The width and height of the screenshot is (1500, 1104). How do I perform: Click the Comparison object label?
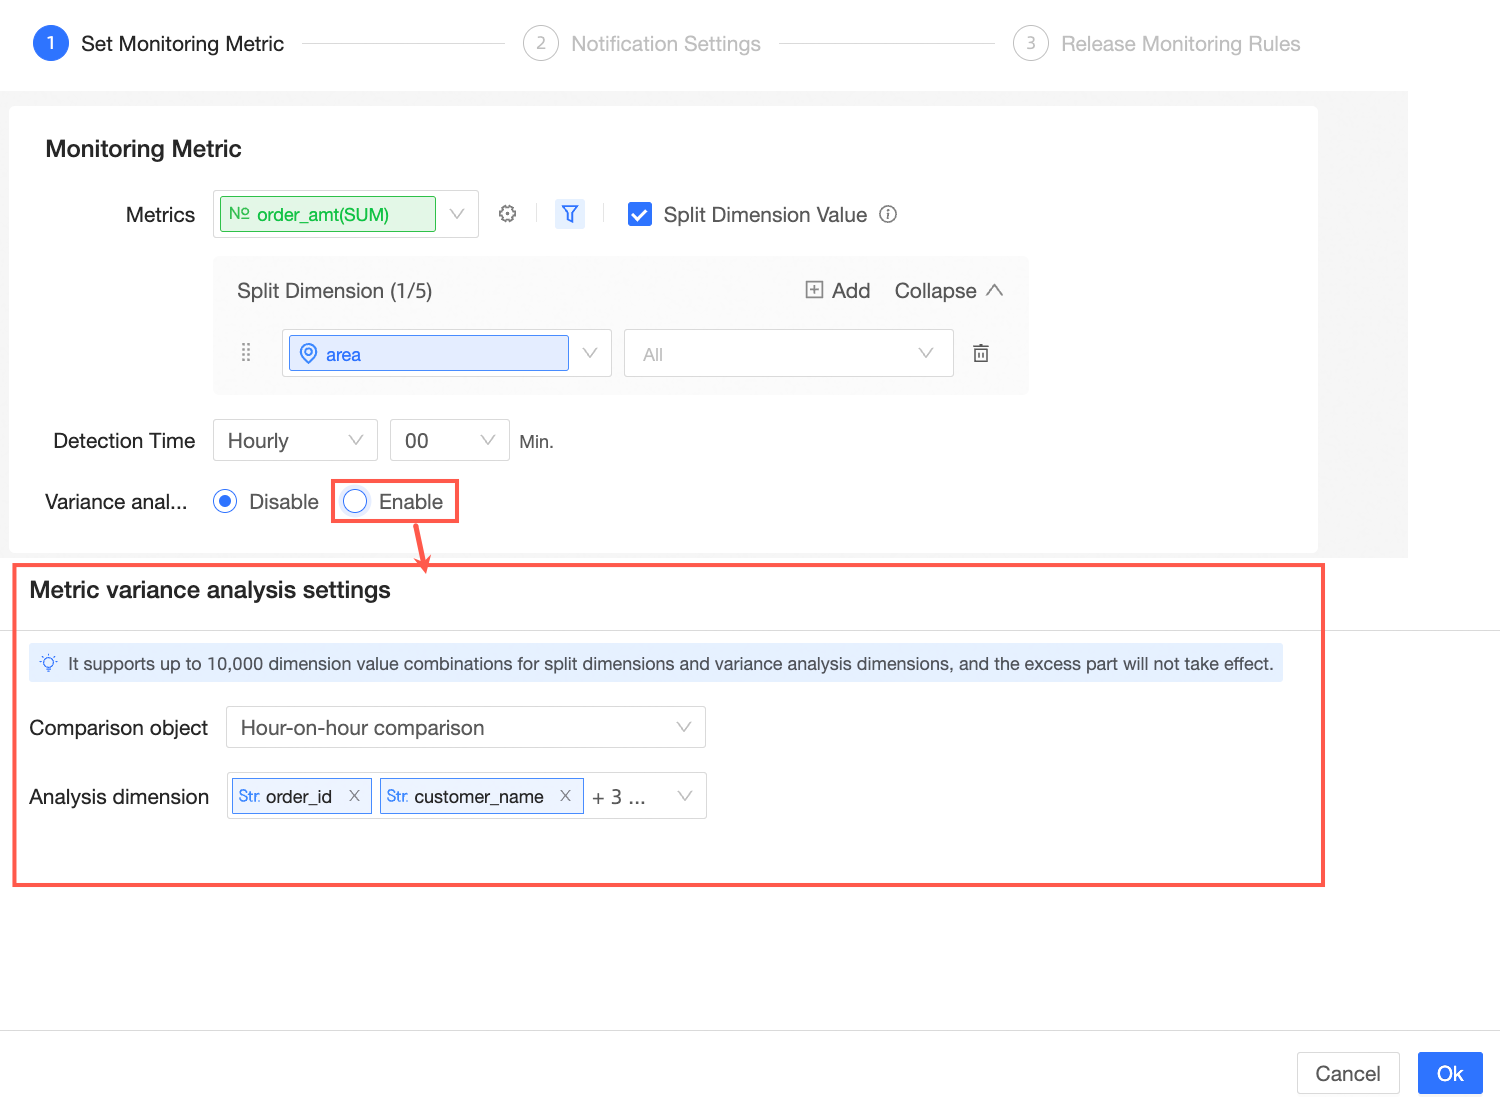[119, 727]
